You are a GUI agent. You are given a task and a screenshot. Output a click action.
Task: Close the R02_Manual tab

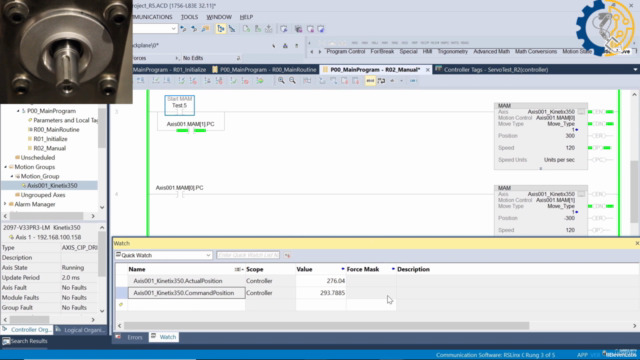pos(427,70)
